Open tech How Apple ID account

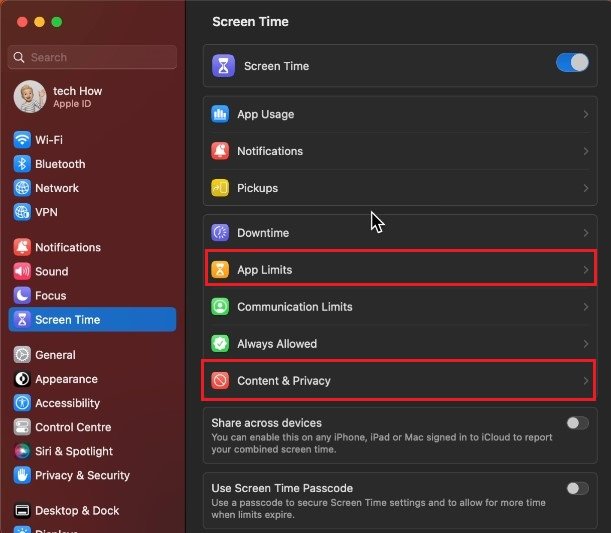click(92, 97)
